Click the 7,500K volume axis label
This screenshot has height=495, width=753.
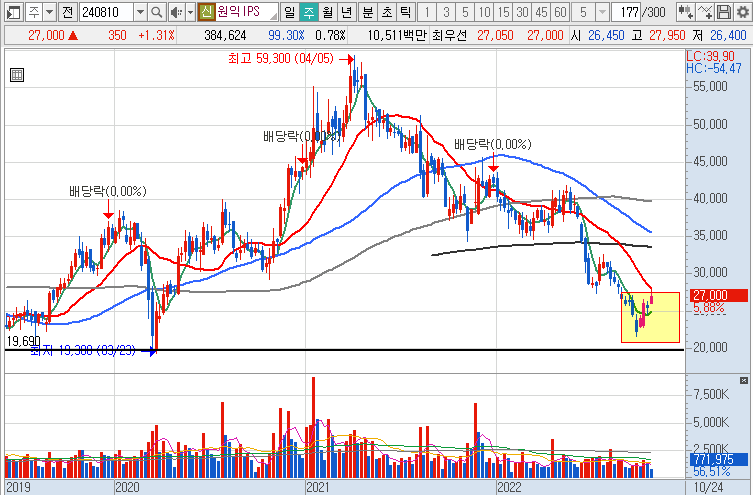(711, 394)
